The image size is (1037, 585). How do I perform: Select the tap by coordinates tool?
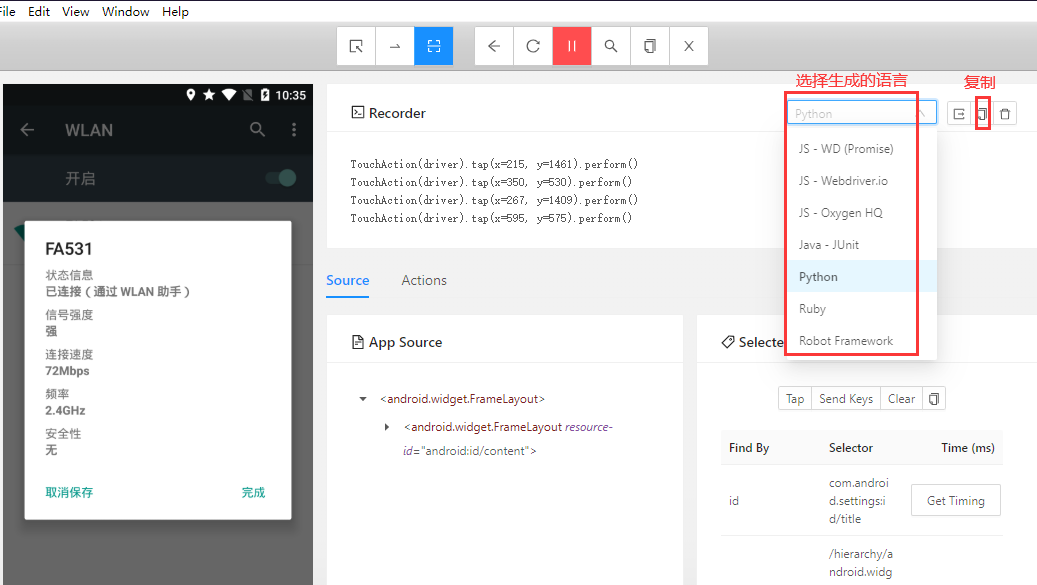[433, 45]
